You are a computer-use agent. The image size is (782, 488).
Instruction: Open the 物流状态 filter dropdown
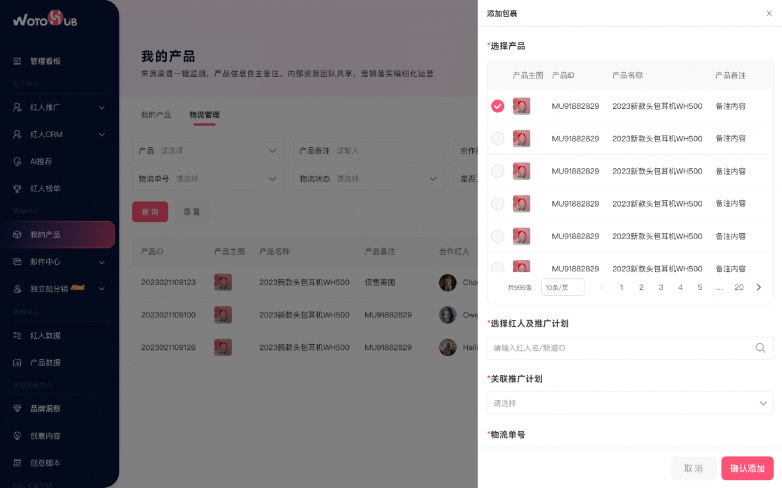(x=369, y=179)
